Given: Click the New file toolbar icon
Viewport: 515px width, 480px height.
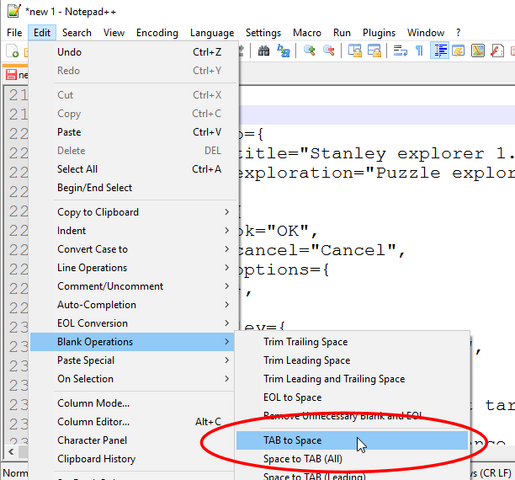Looking at the screenshot, I should click(13, 51).
